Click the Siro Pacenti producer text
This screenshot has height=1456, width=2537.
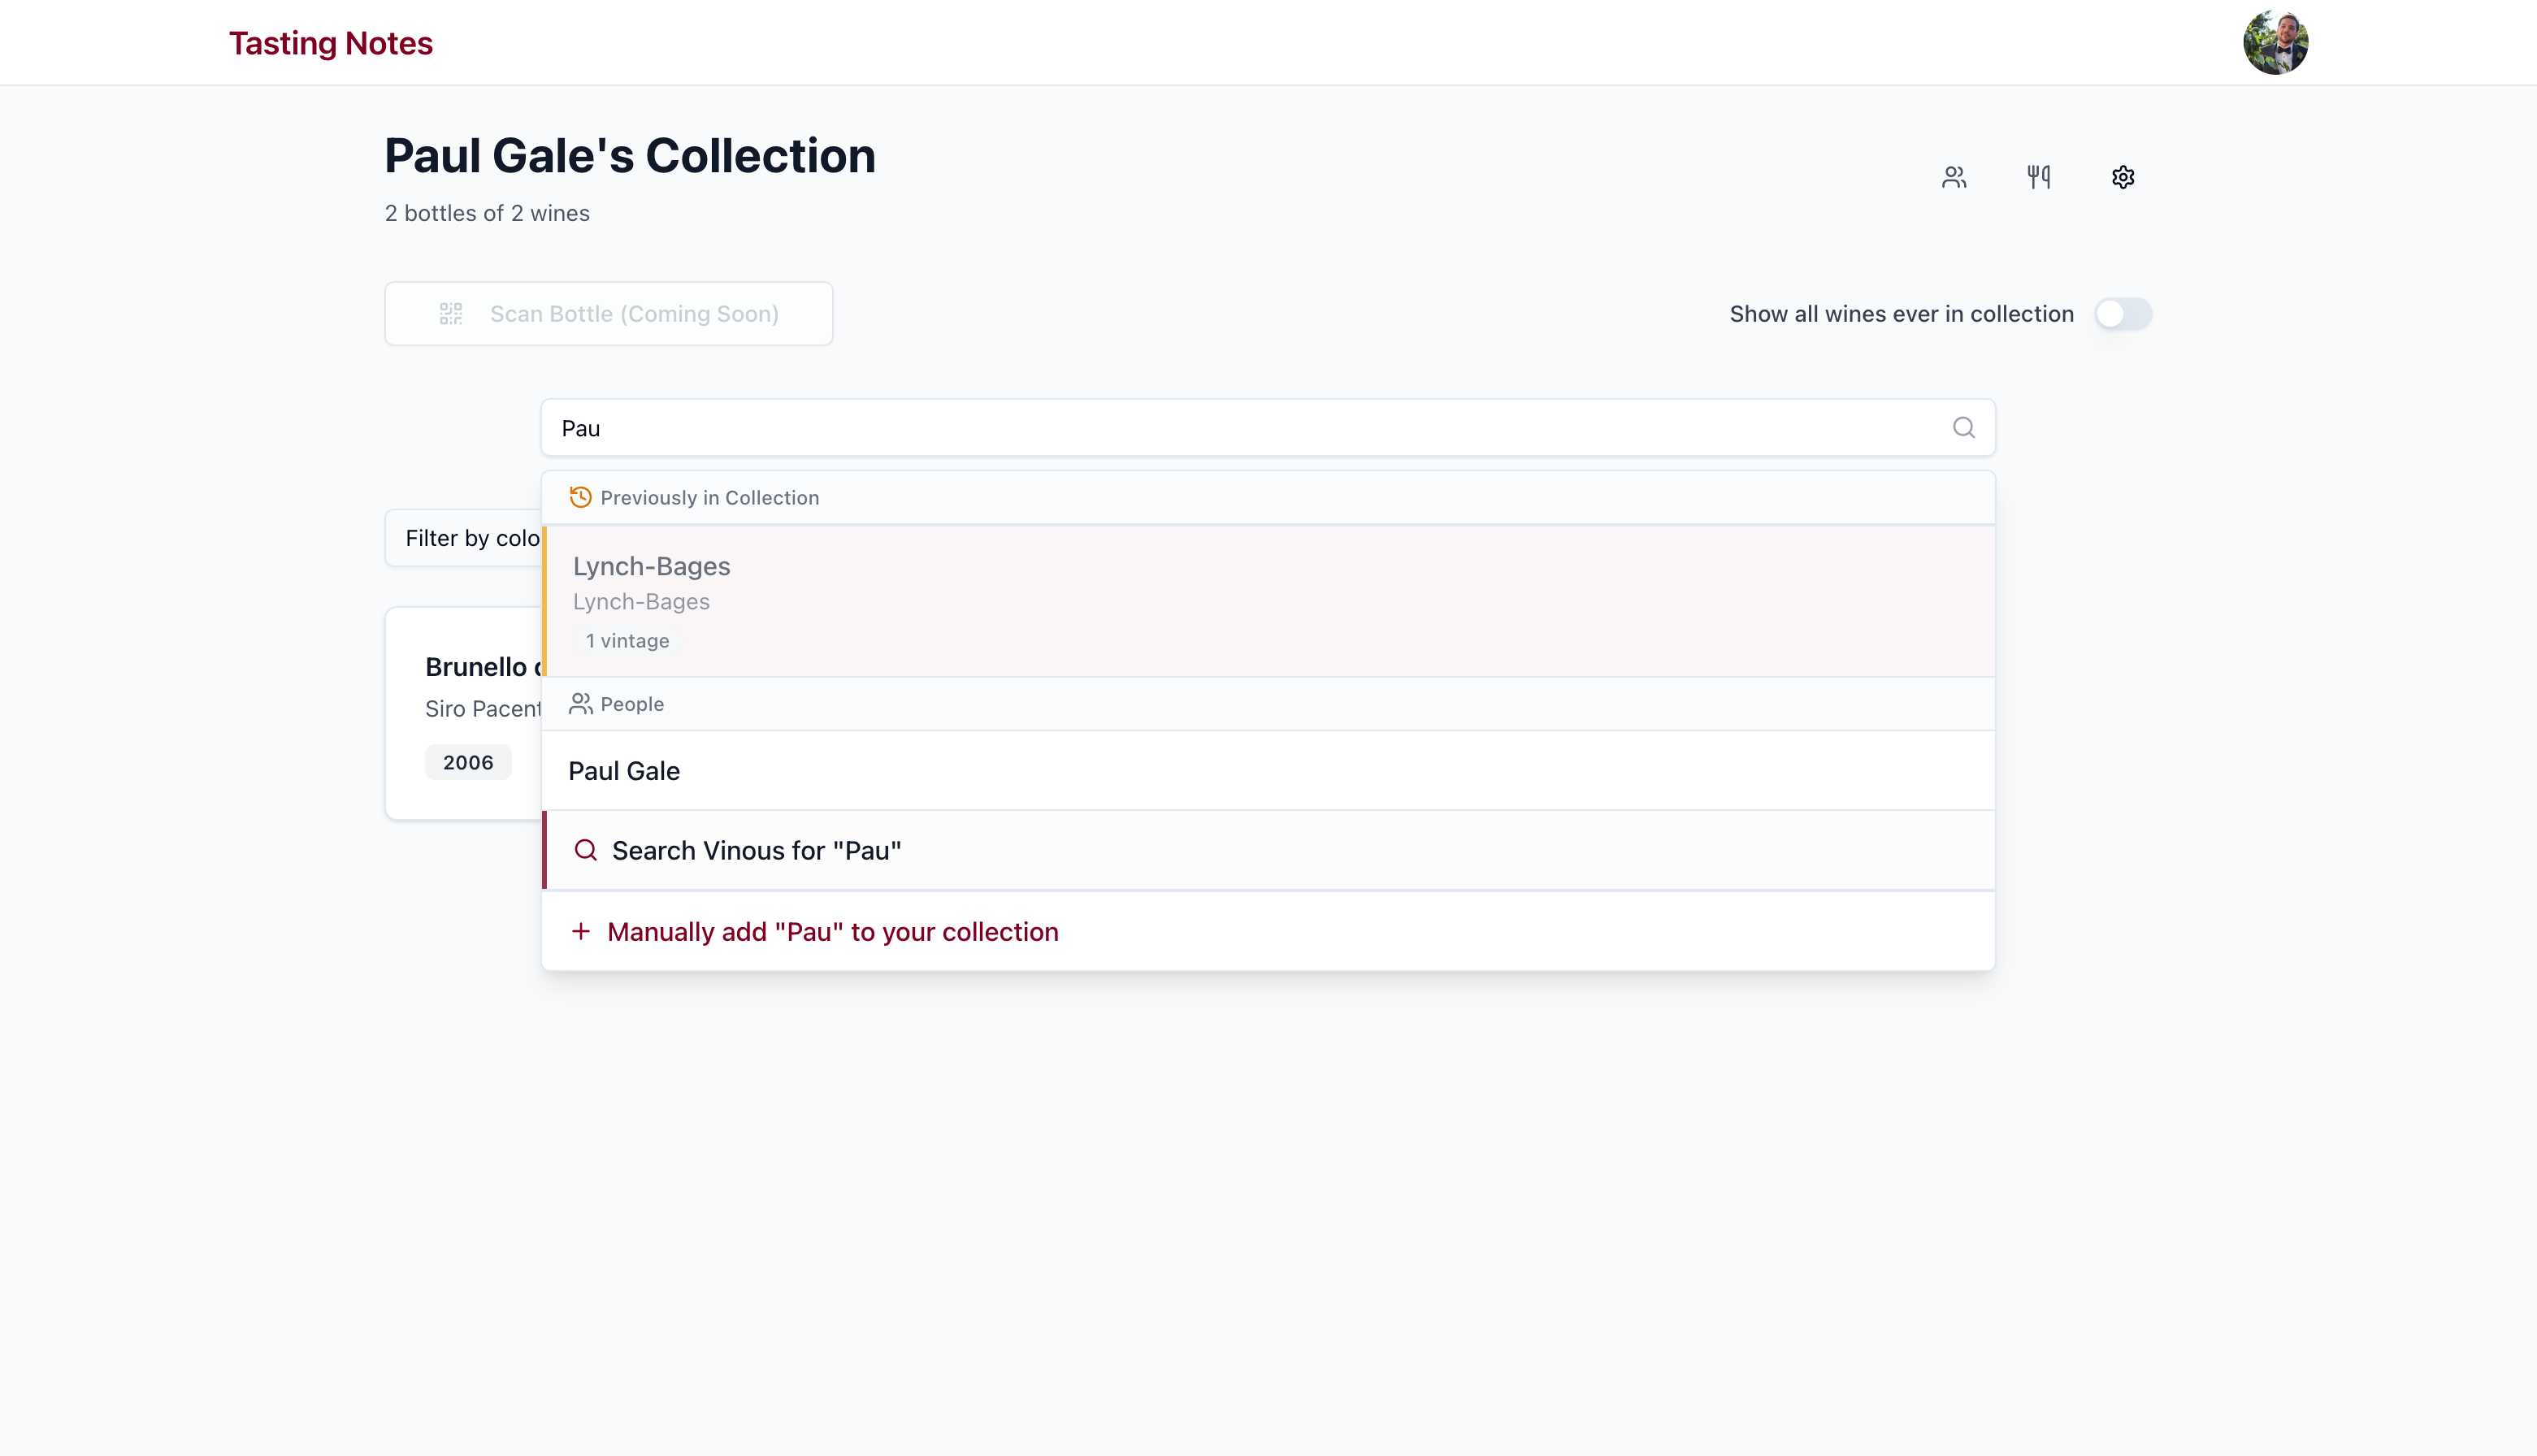click(x=483, y=709)
